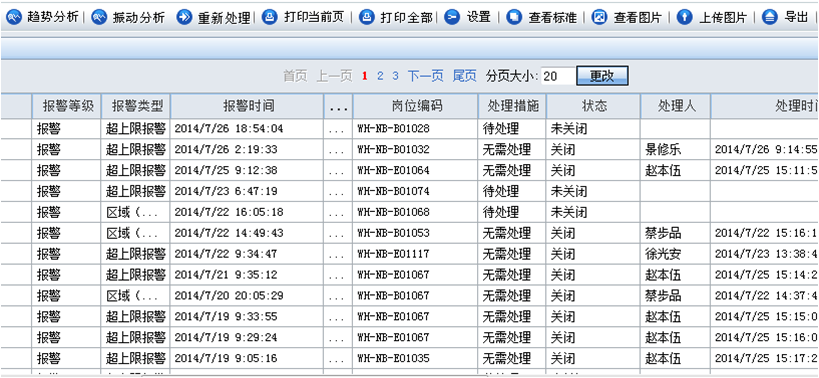The height and width of the screenshot is (378, 819).
Task: Click the 查看标准 view standard icon
Action: 515,17
